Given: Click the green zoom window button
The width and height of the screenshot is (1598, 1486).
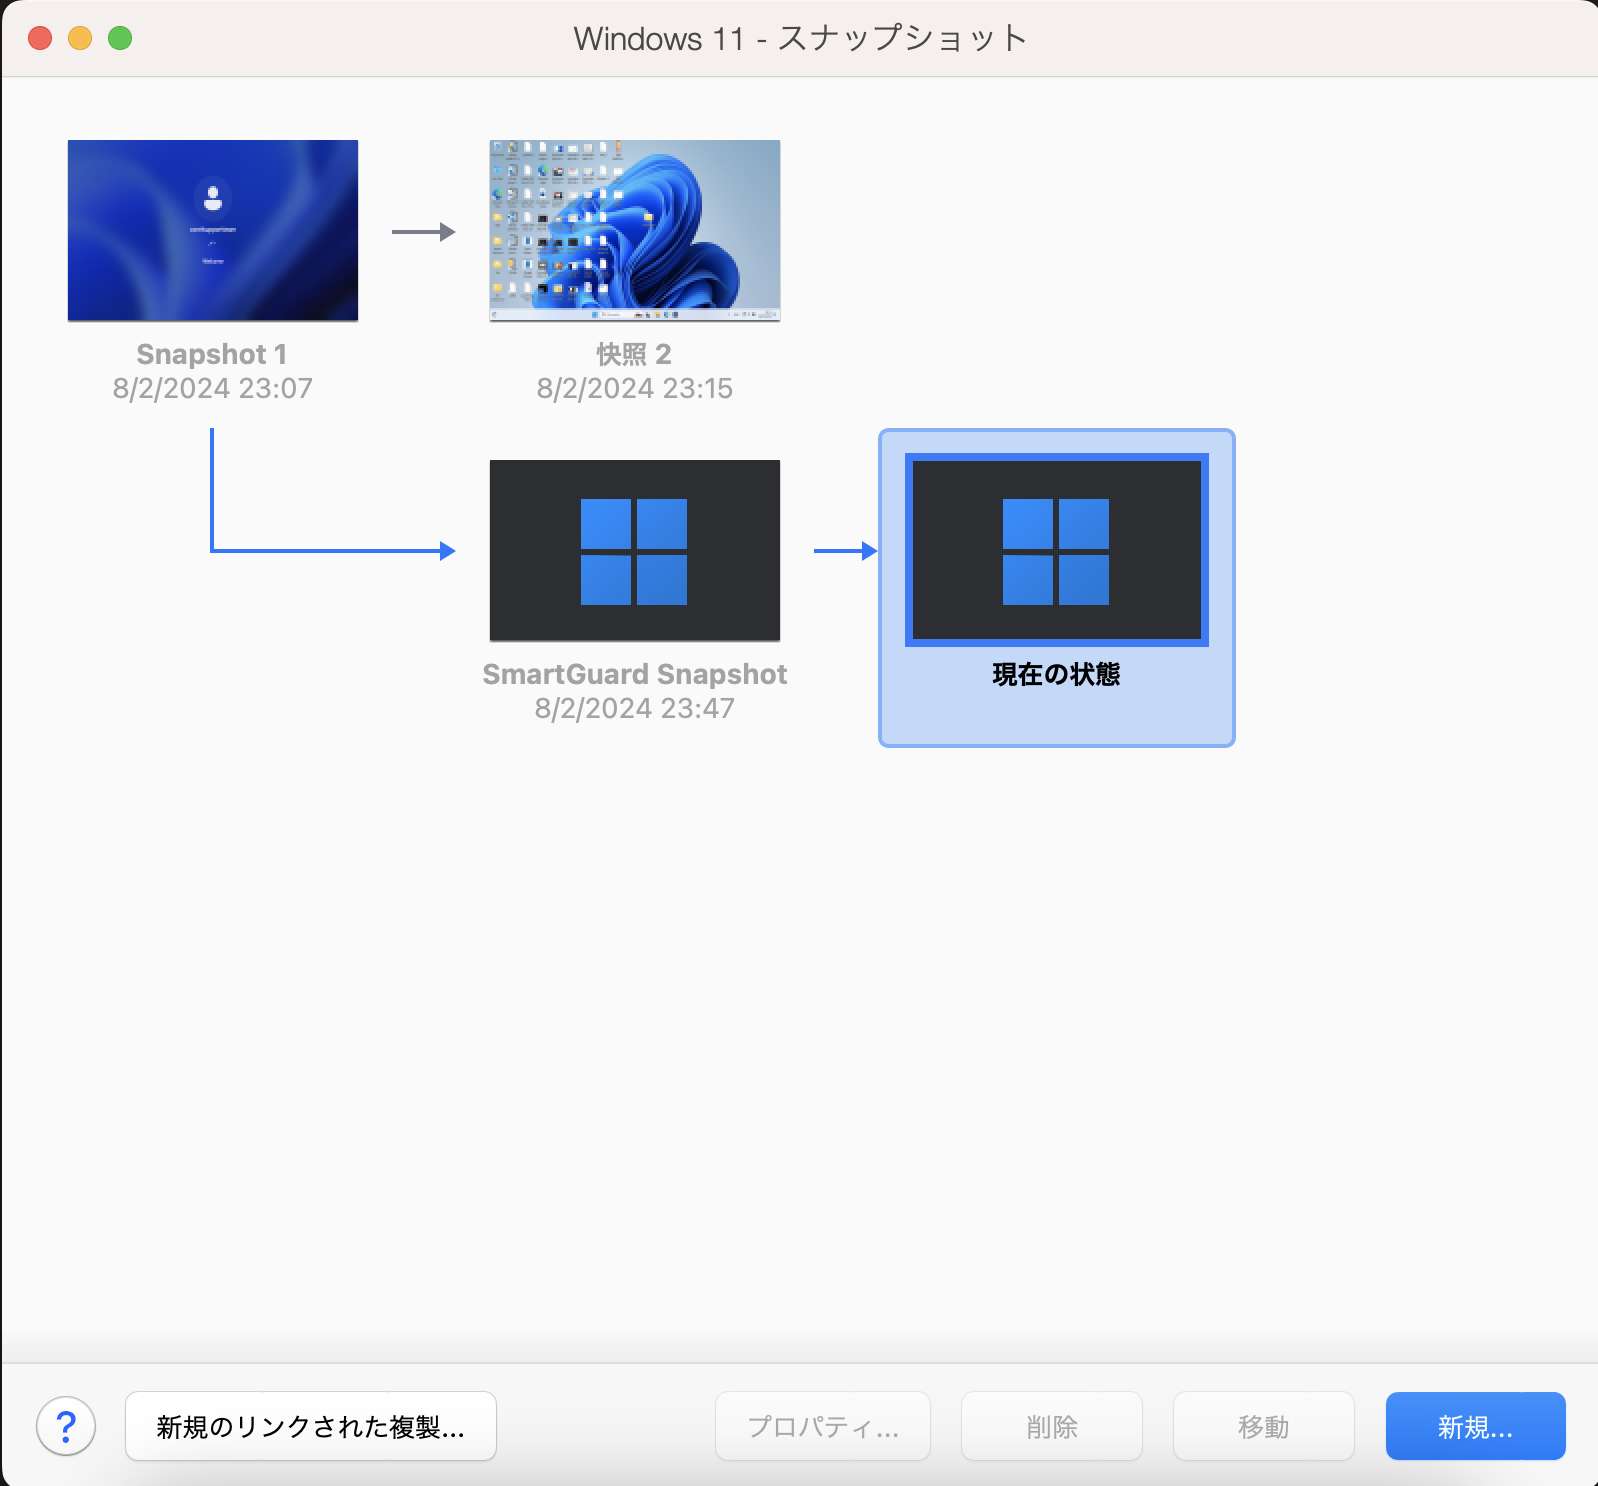Looking at the screenshot, I should click(120, 38).
